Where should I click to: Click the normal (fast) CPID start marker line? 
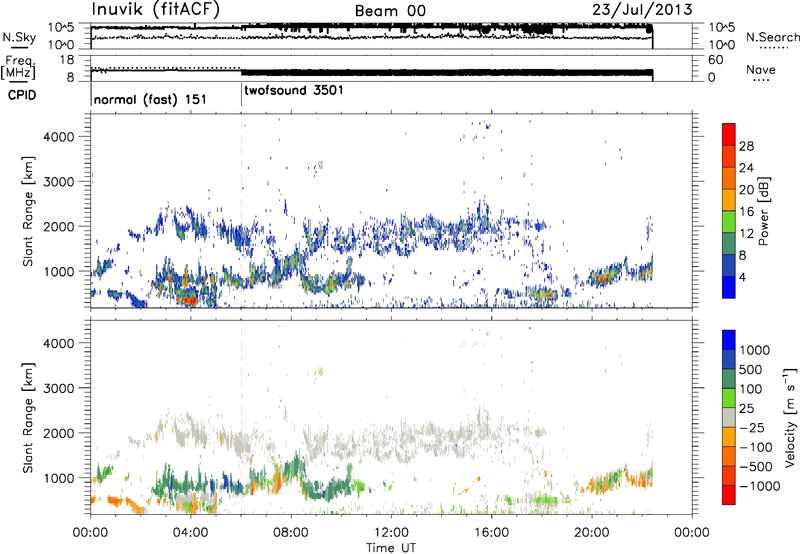coord(91,95)
